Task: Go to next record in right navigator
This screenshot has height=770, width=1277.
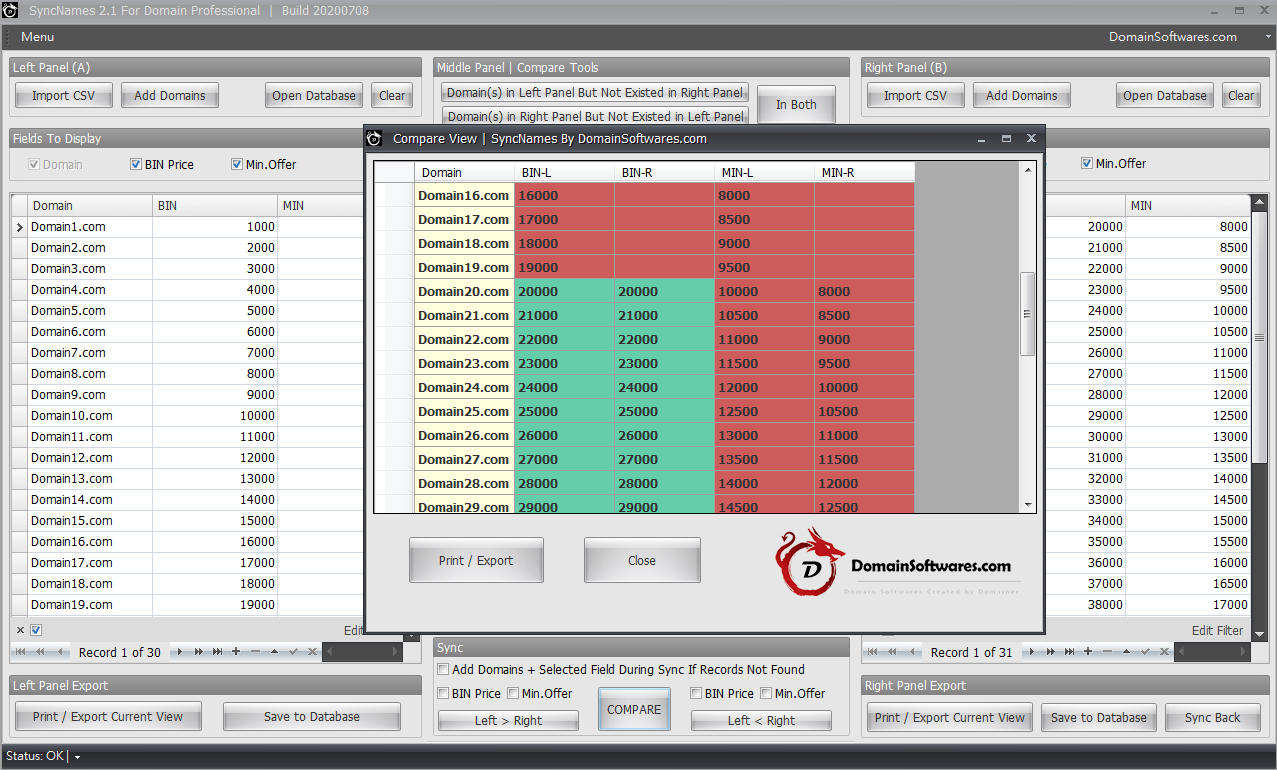Action: (x=1032, y=652)
